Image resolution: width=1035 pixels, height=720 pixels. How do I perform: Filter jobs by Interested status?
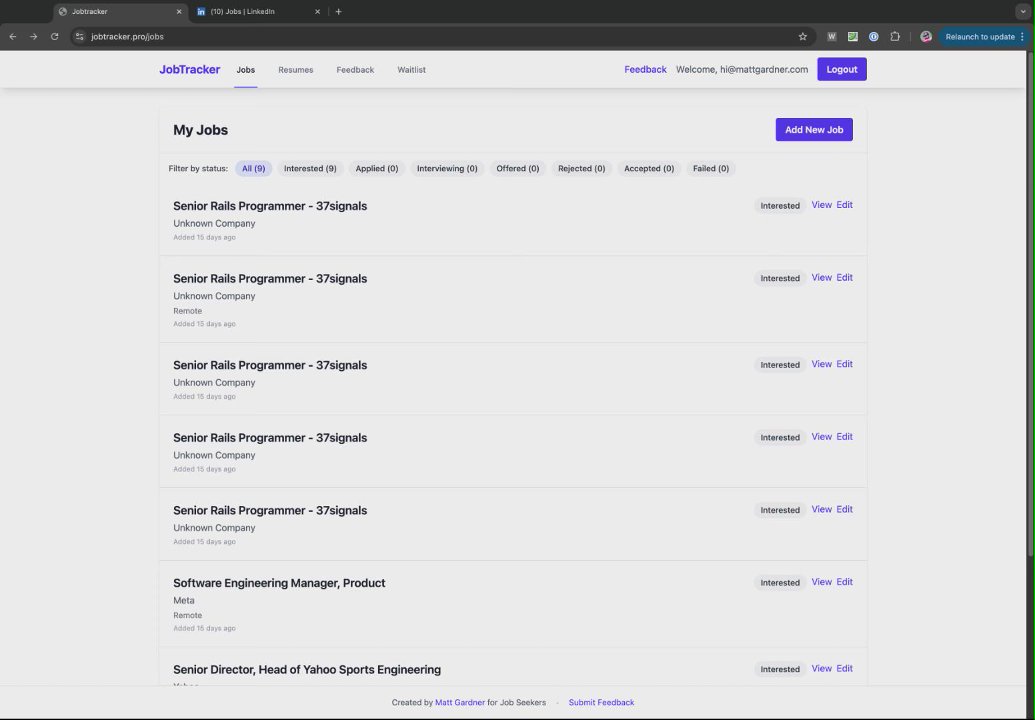point(310,169)
